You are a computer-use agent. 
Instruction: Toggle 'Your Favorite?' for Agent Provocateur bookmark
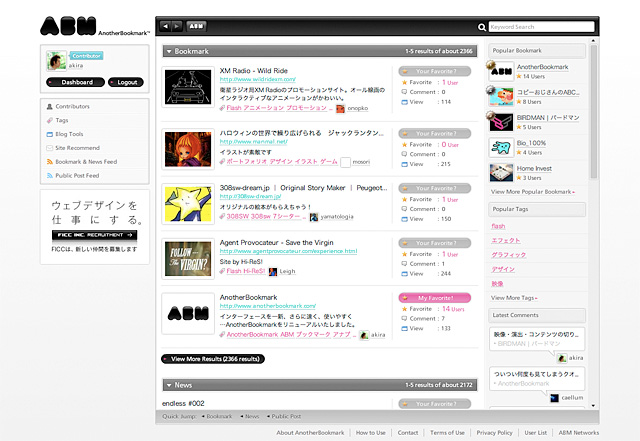(434, 243)
